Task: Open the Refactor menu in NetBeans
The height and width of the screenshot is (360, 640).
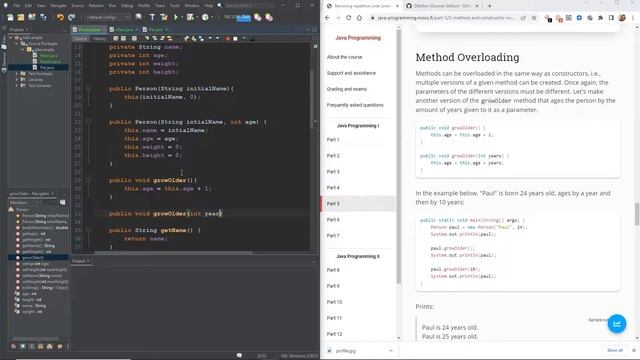Action: click(96, 6)
